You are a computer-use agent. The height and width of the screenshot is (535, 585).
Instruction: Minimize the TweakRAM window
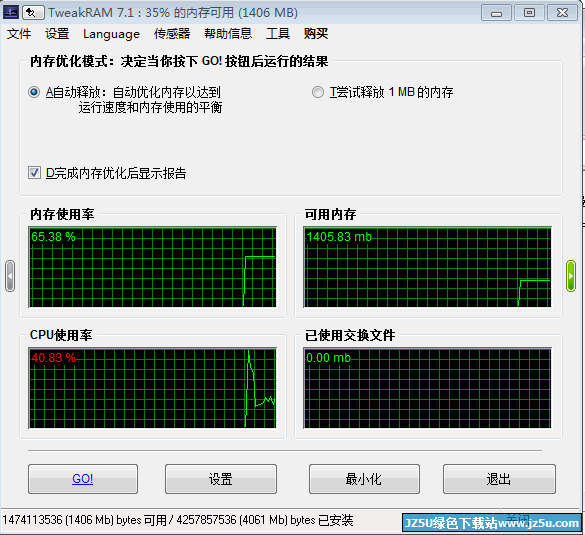496,13
